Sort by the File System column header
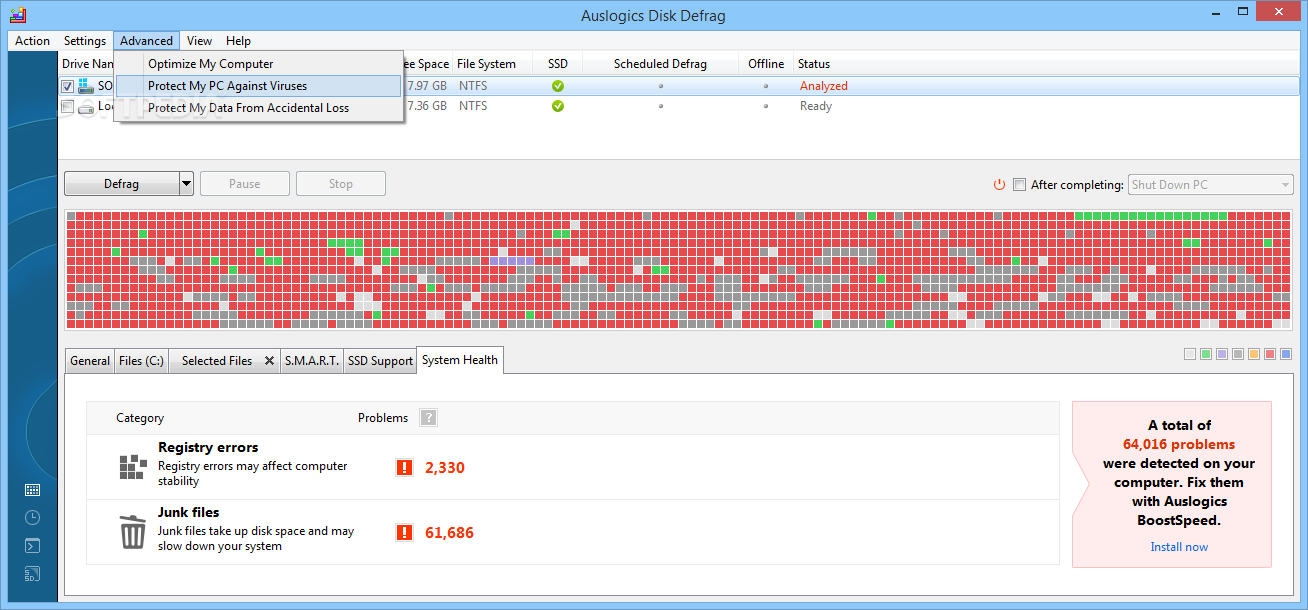The height and width of the screenshot is (610, 1308). [x=492, y=64]
